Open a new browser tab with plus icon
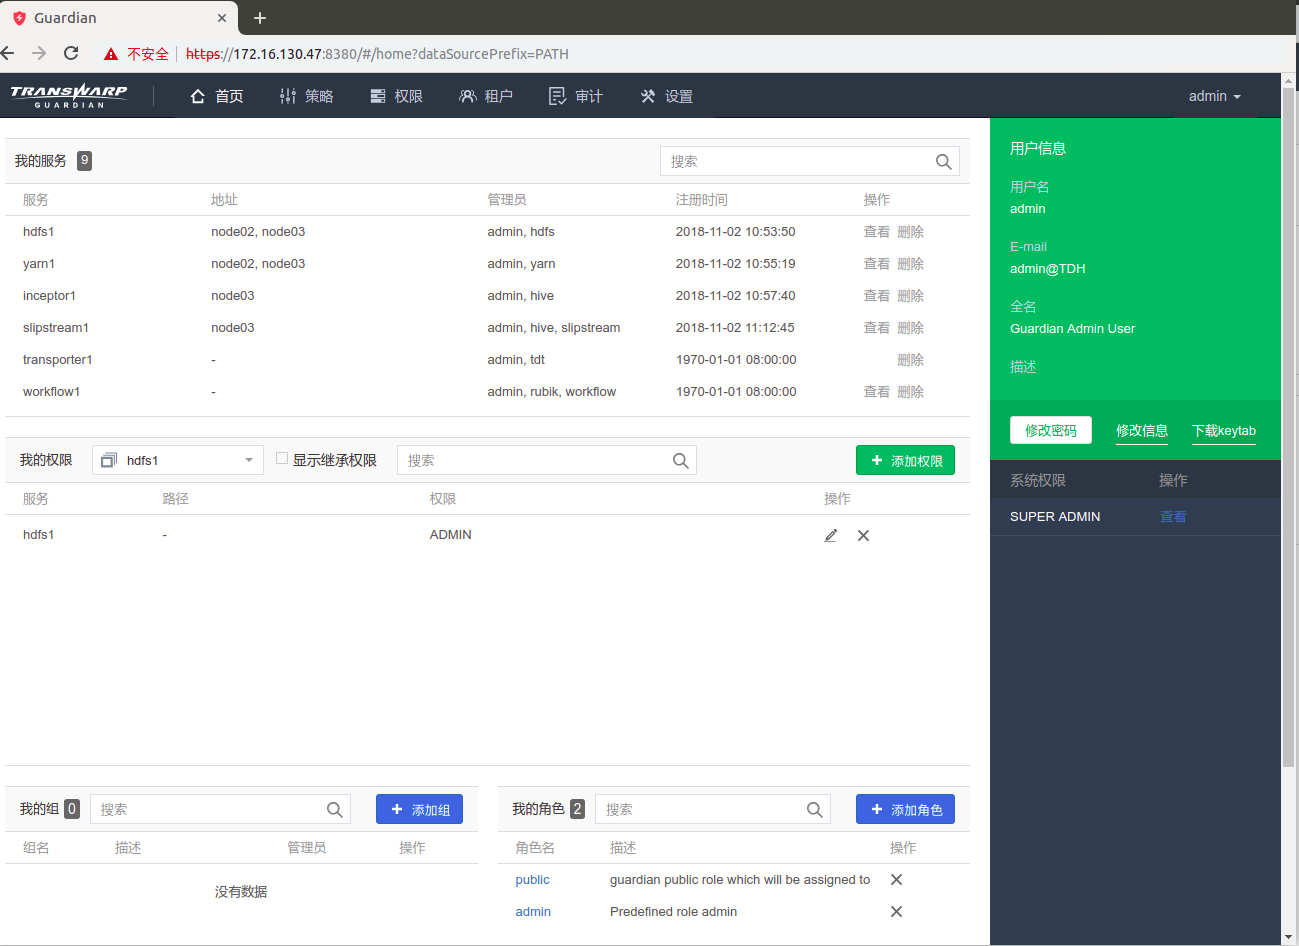Viewport: 1299px width, 946px height. (x=260, y=18)
